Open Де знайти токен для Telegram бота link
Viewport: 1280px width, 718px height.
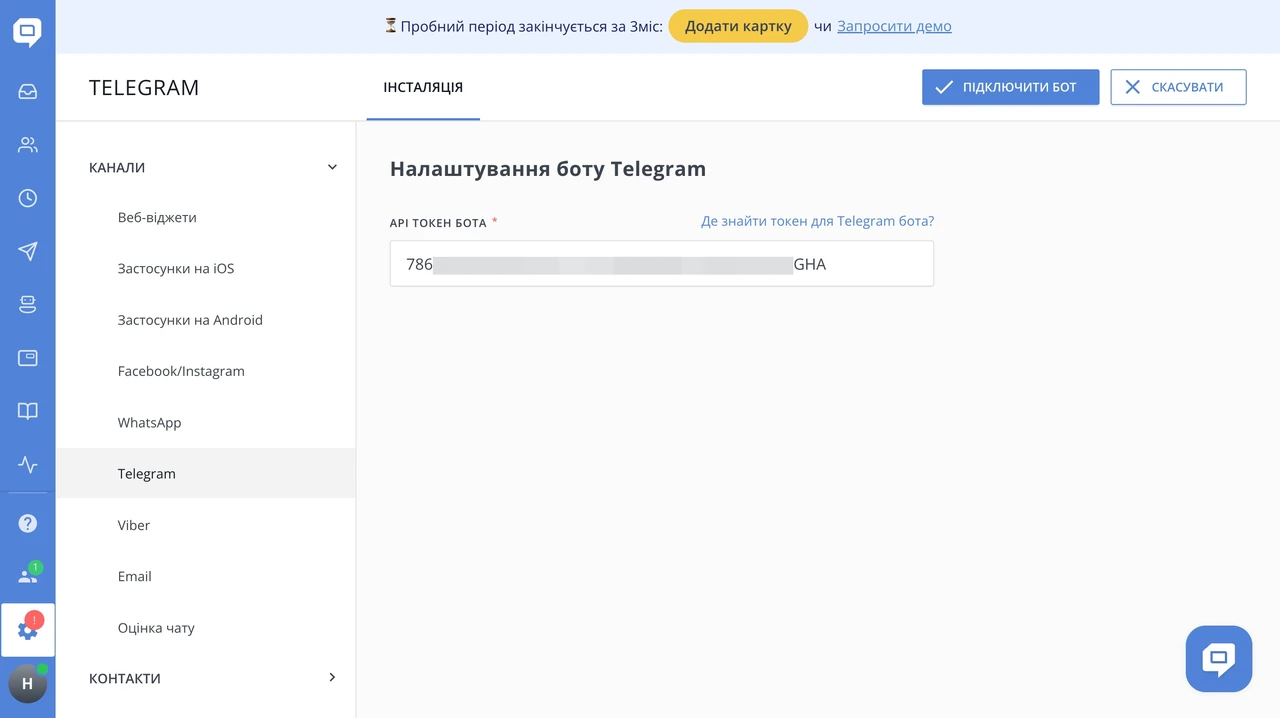click(817, 221)
